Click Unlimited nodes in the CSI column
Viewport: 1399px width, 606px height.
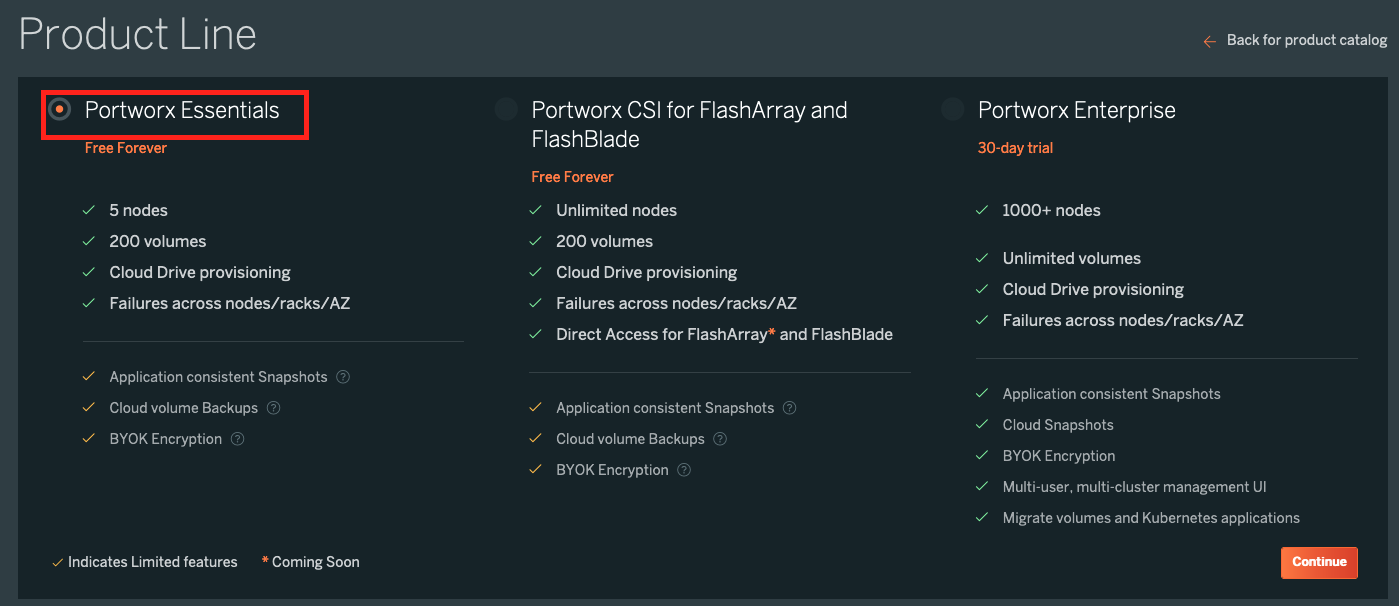[616, 210]
